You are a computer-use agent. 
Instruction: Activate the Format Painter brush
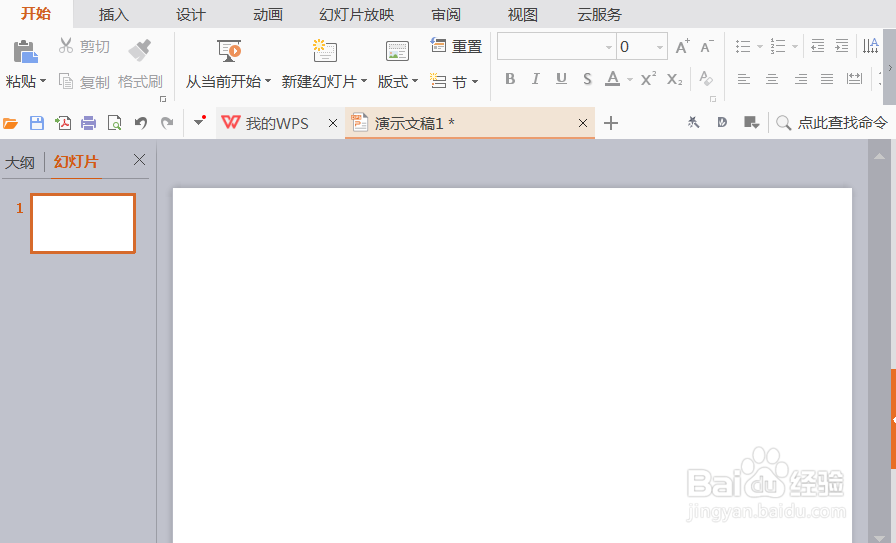click(139, 51)
